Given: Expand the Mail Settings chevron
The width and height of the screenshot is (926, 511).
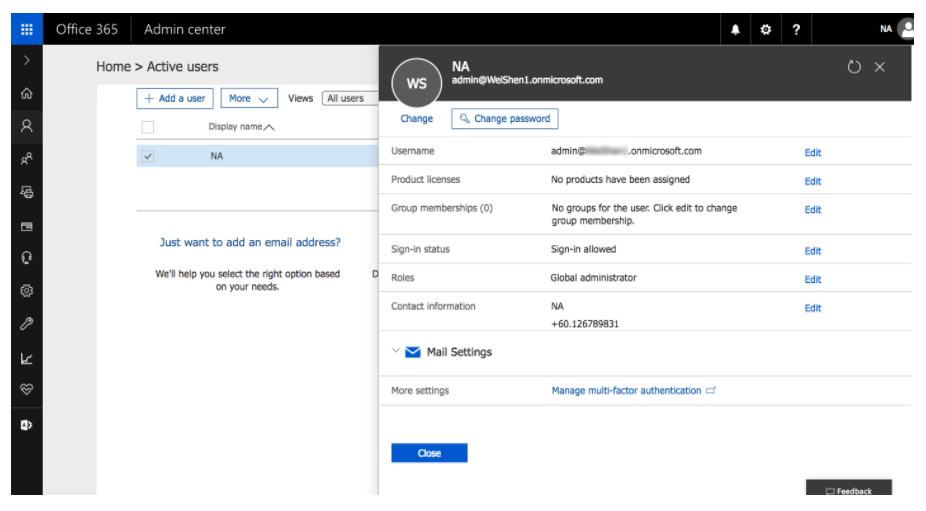Looking at the screenshot, I should [396, 351].
